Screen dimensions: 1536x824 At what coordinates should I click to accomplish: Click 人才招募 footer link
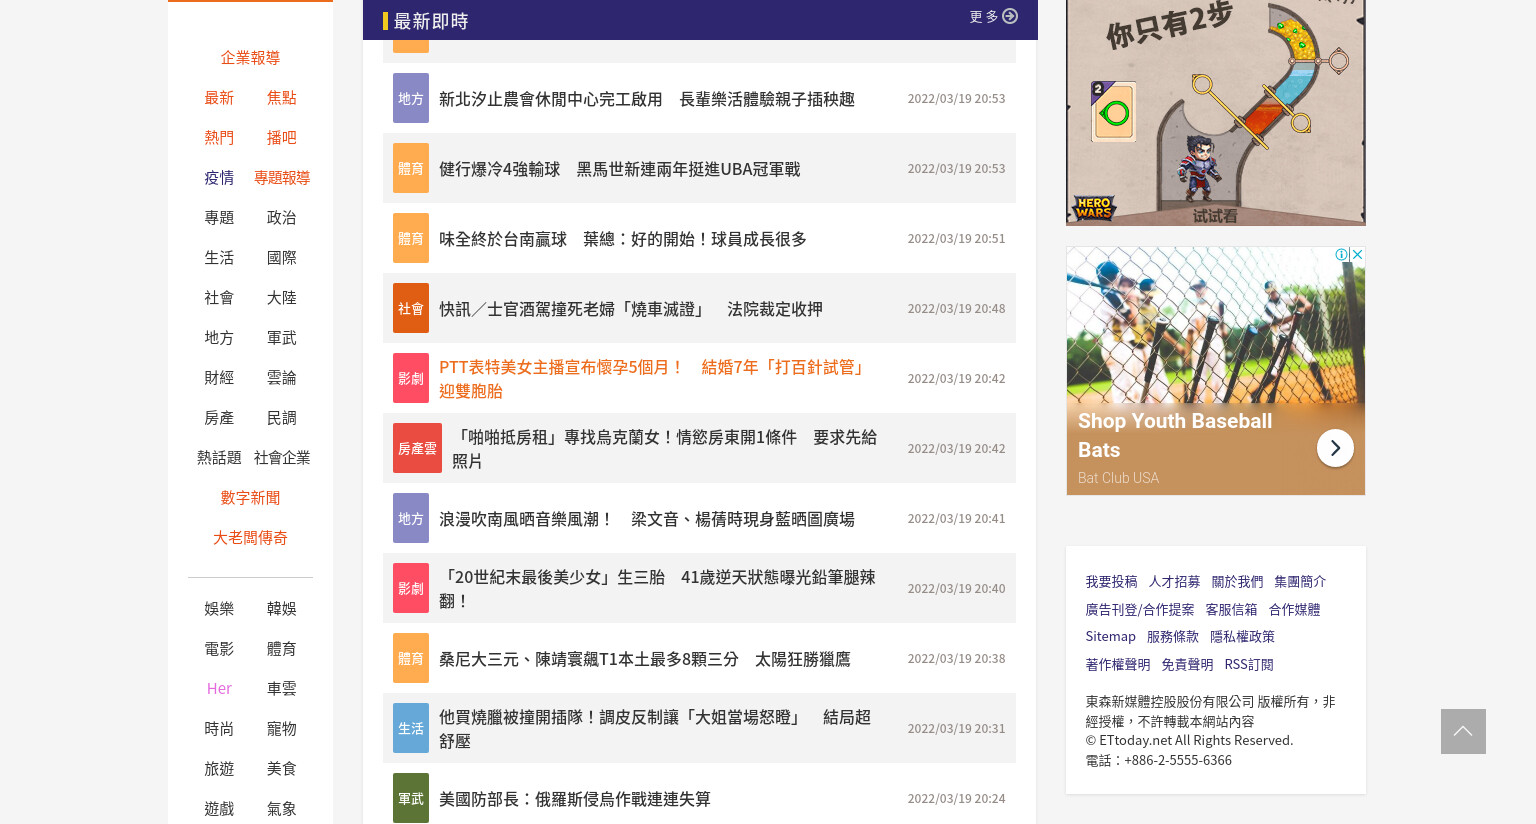point(1174,582)
